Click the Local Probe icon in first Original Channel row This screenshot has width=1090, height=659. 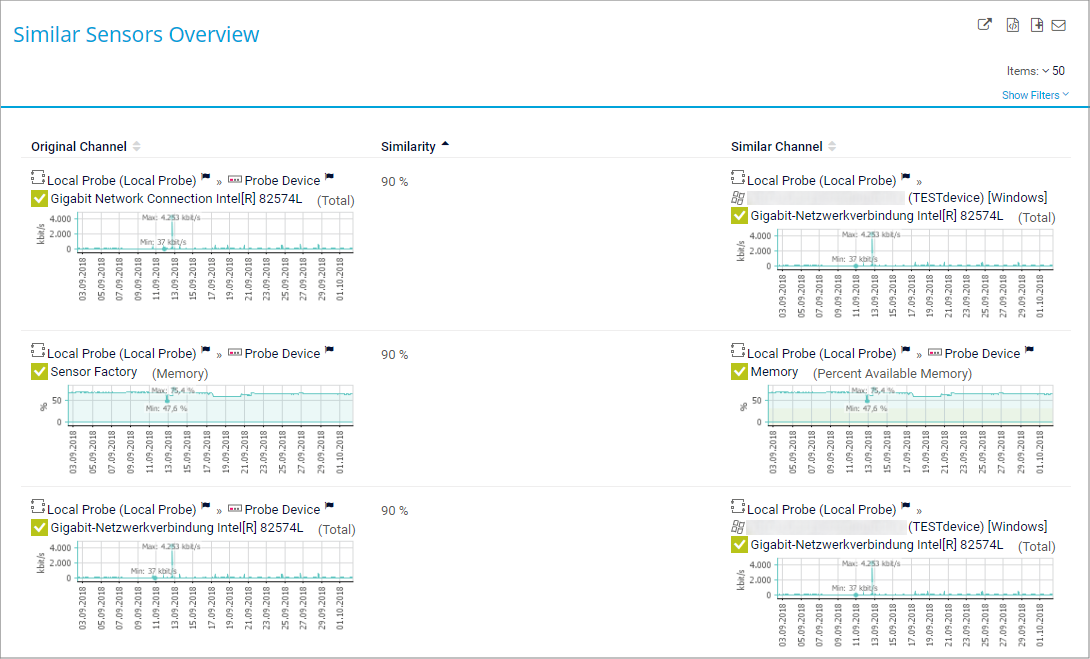(39, 180)
